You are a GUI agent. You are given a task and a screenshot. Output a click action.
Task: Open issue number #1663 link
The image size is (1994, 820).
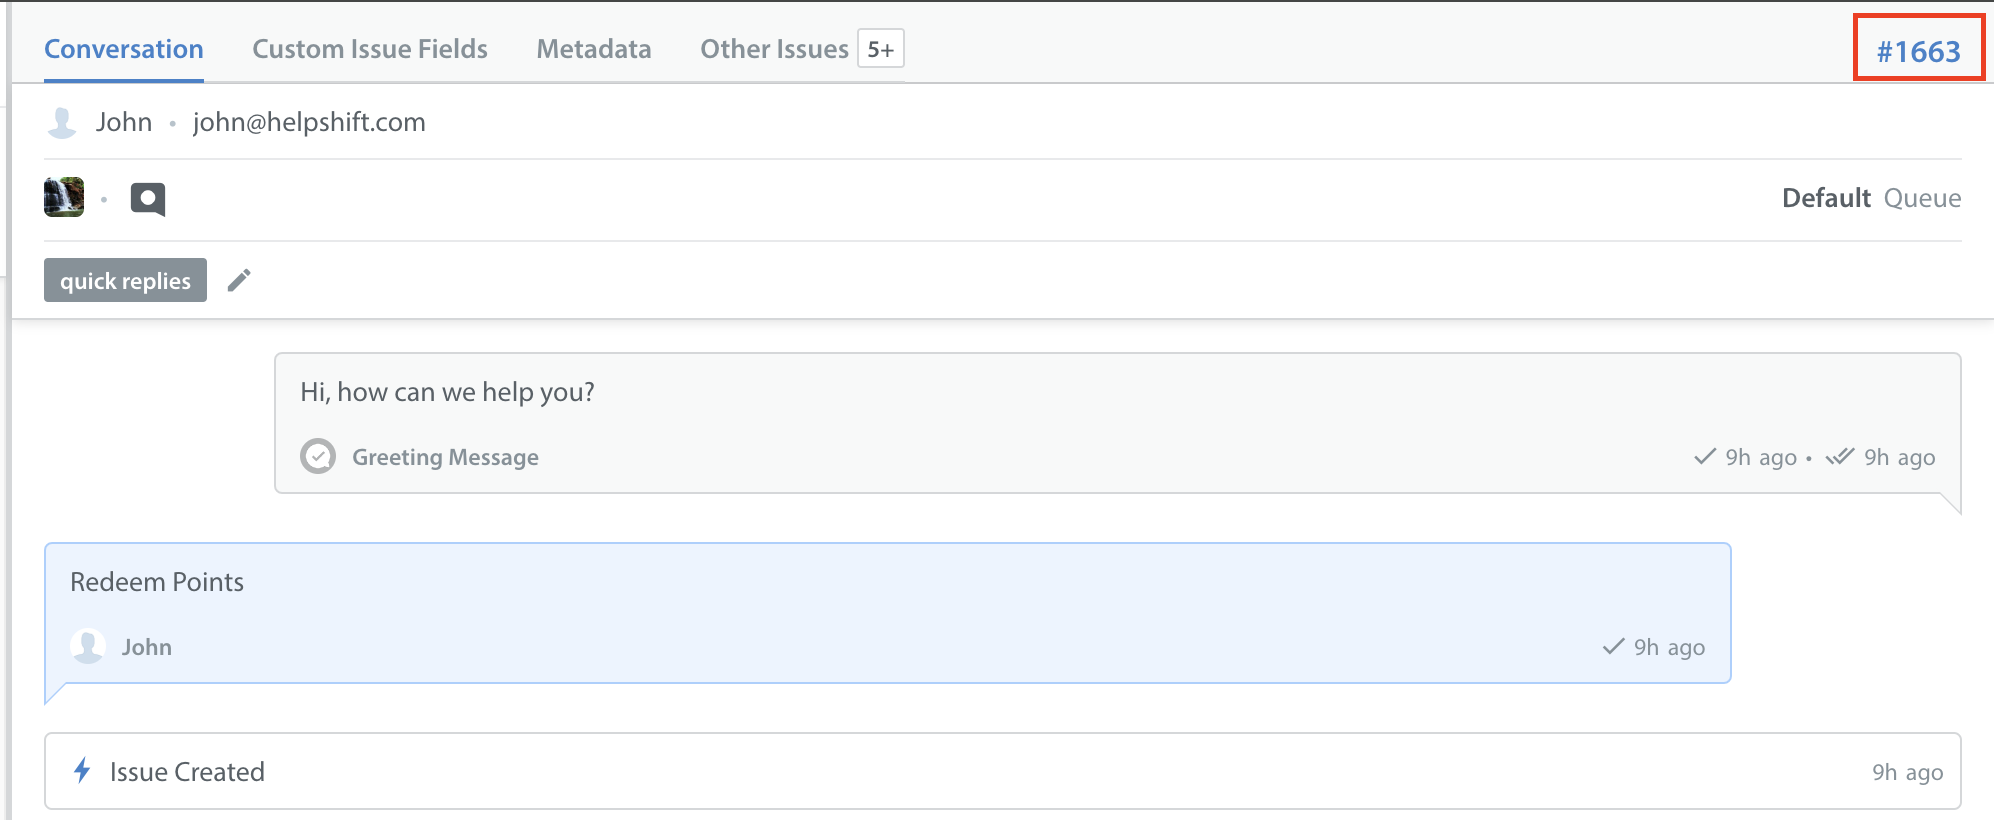1918,51
